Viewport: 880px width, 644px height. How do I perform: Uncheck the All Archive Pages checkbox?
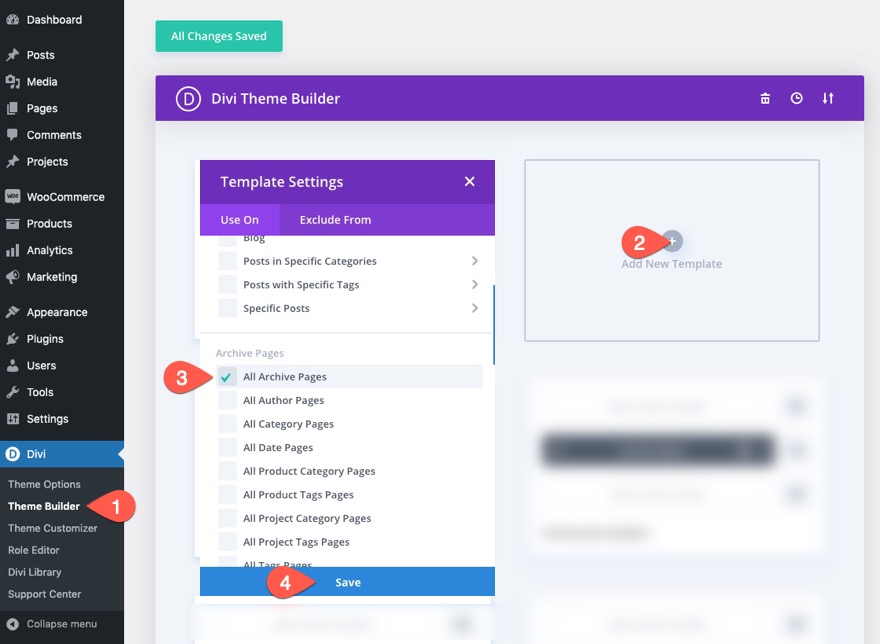tap(227, 377)
